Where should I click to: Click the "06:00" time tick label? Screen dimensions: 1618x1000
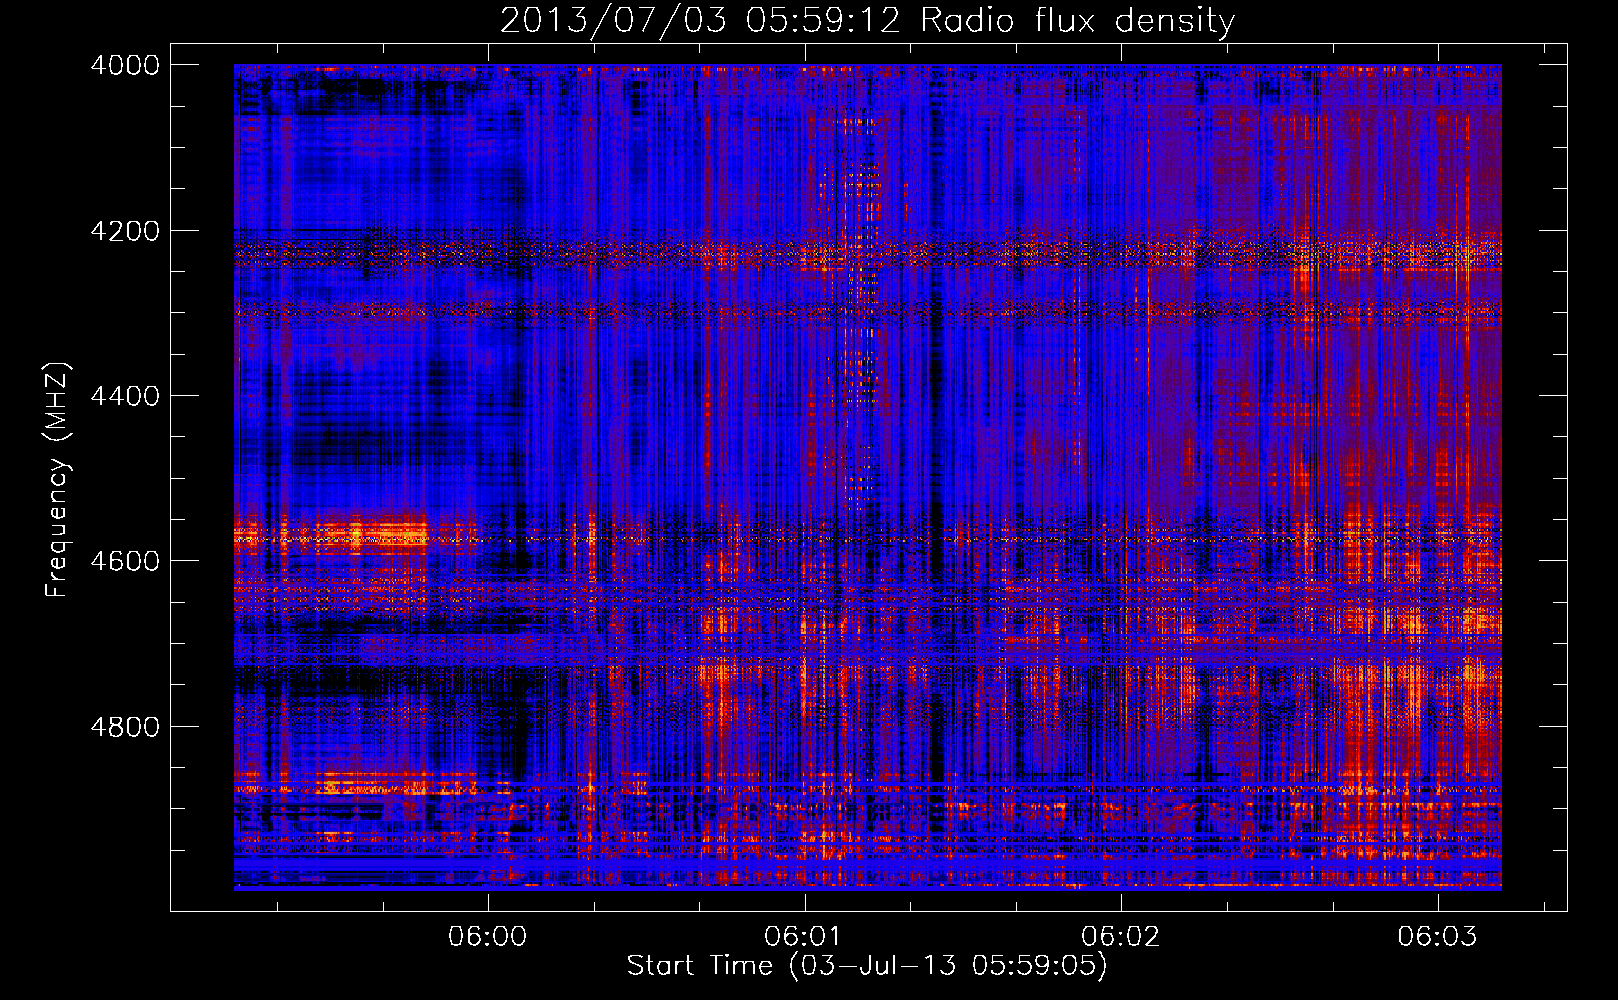tap(488, 936)
